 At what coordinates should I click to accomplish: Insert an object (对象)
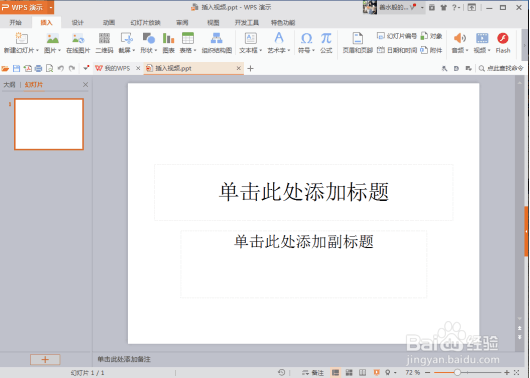click(431, 36)
